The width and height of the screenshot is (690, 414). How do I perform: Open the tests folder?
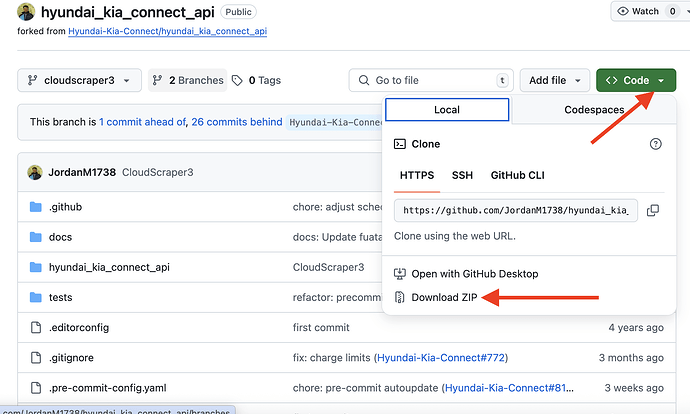point(60,297)
